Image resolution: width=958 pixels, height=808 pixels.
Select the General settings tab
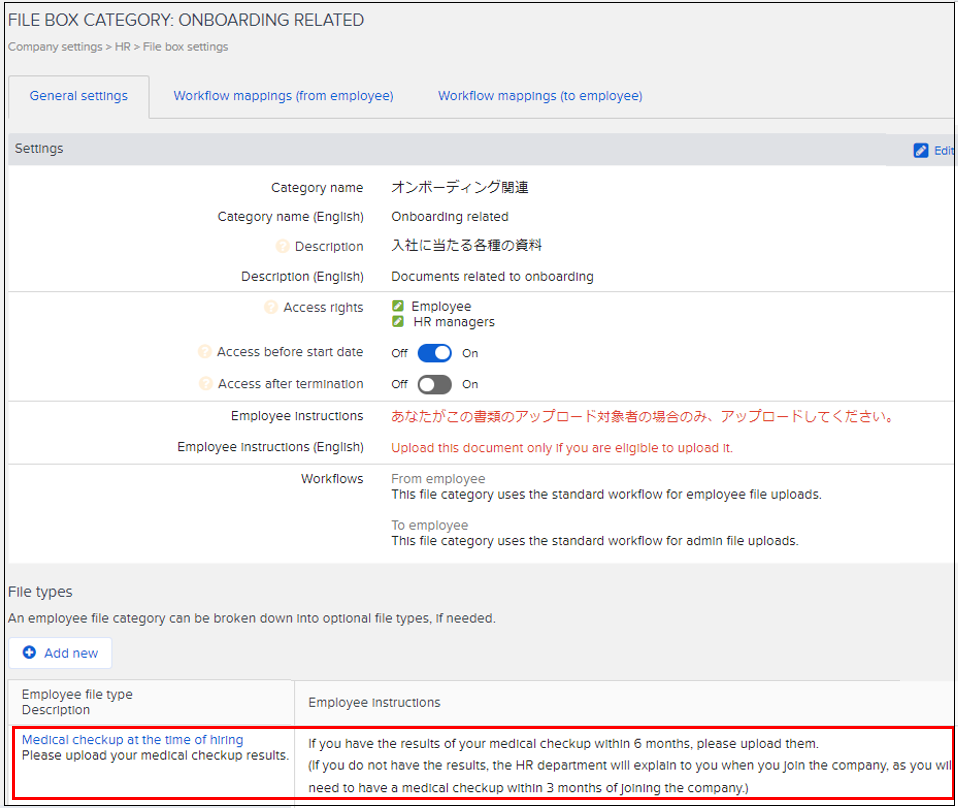78,96
